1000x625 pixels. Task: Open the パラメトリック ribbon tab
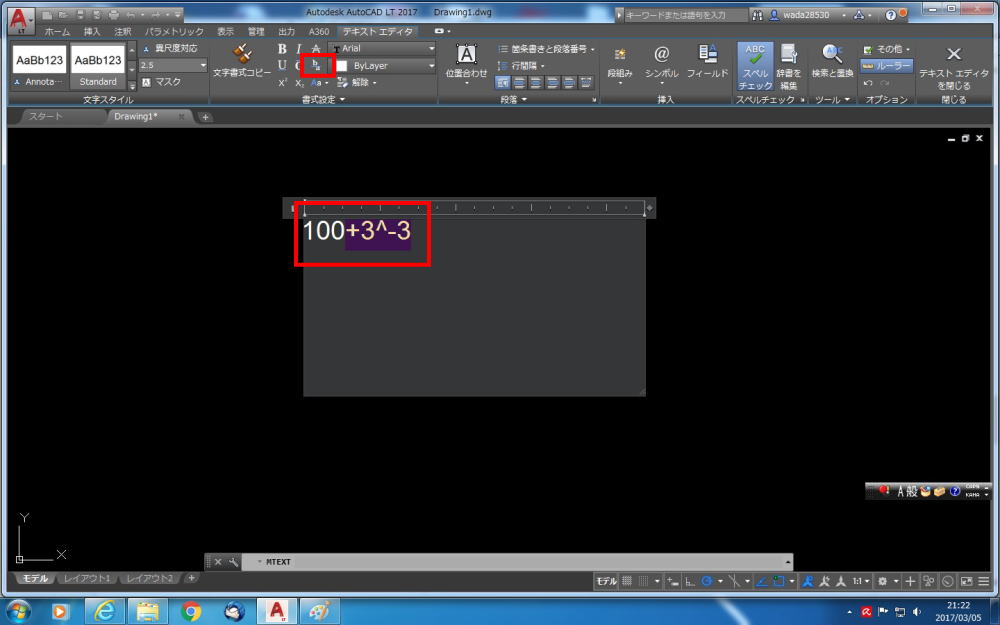pyautogui.click(x=174, y=31)
